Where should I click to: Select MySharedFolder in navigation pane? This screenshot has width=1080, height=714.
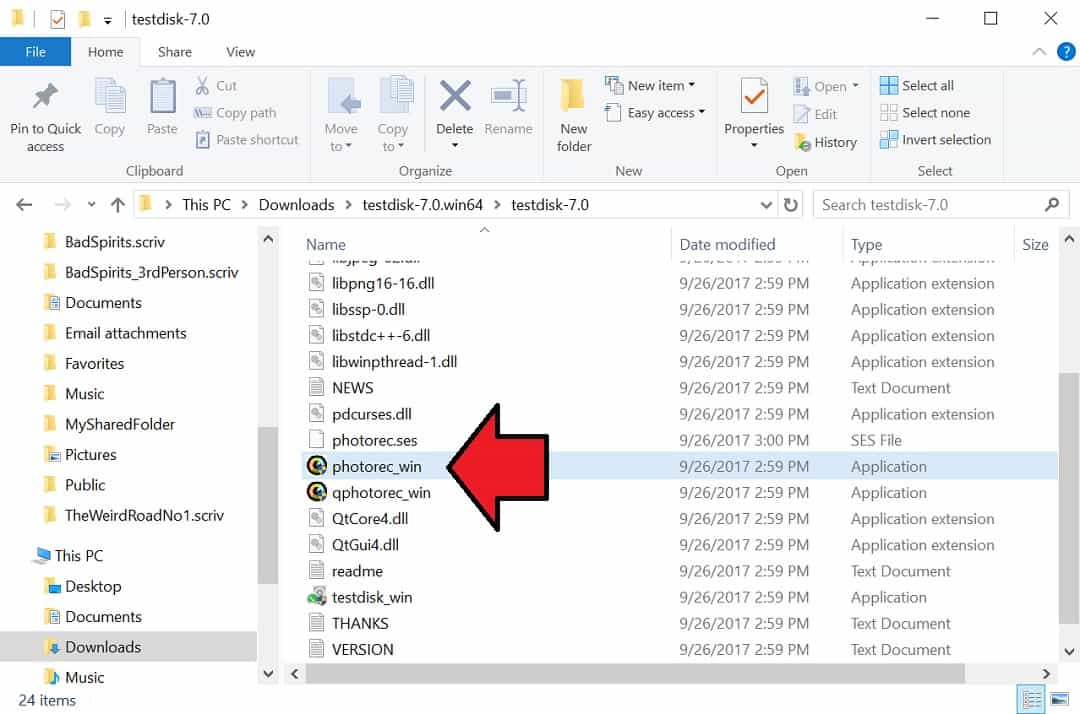120,424
